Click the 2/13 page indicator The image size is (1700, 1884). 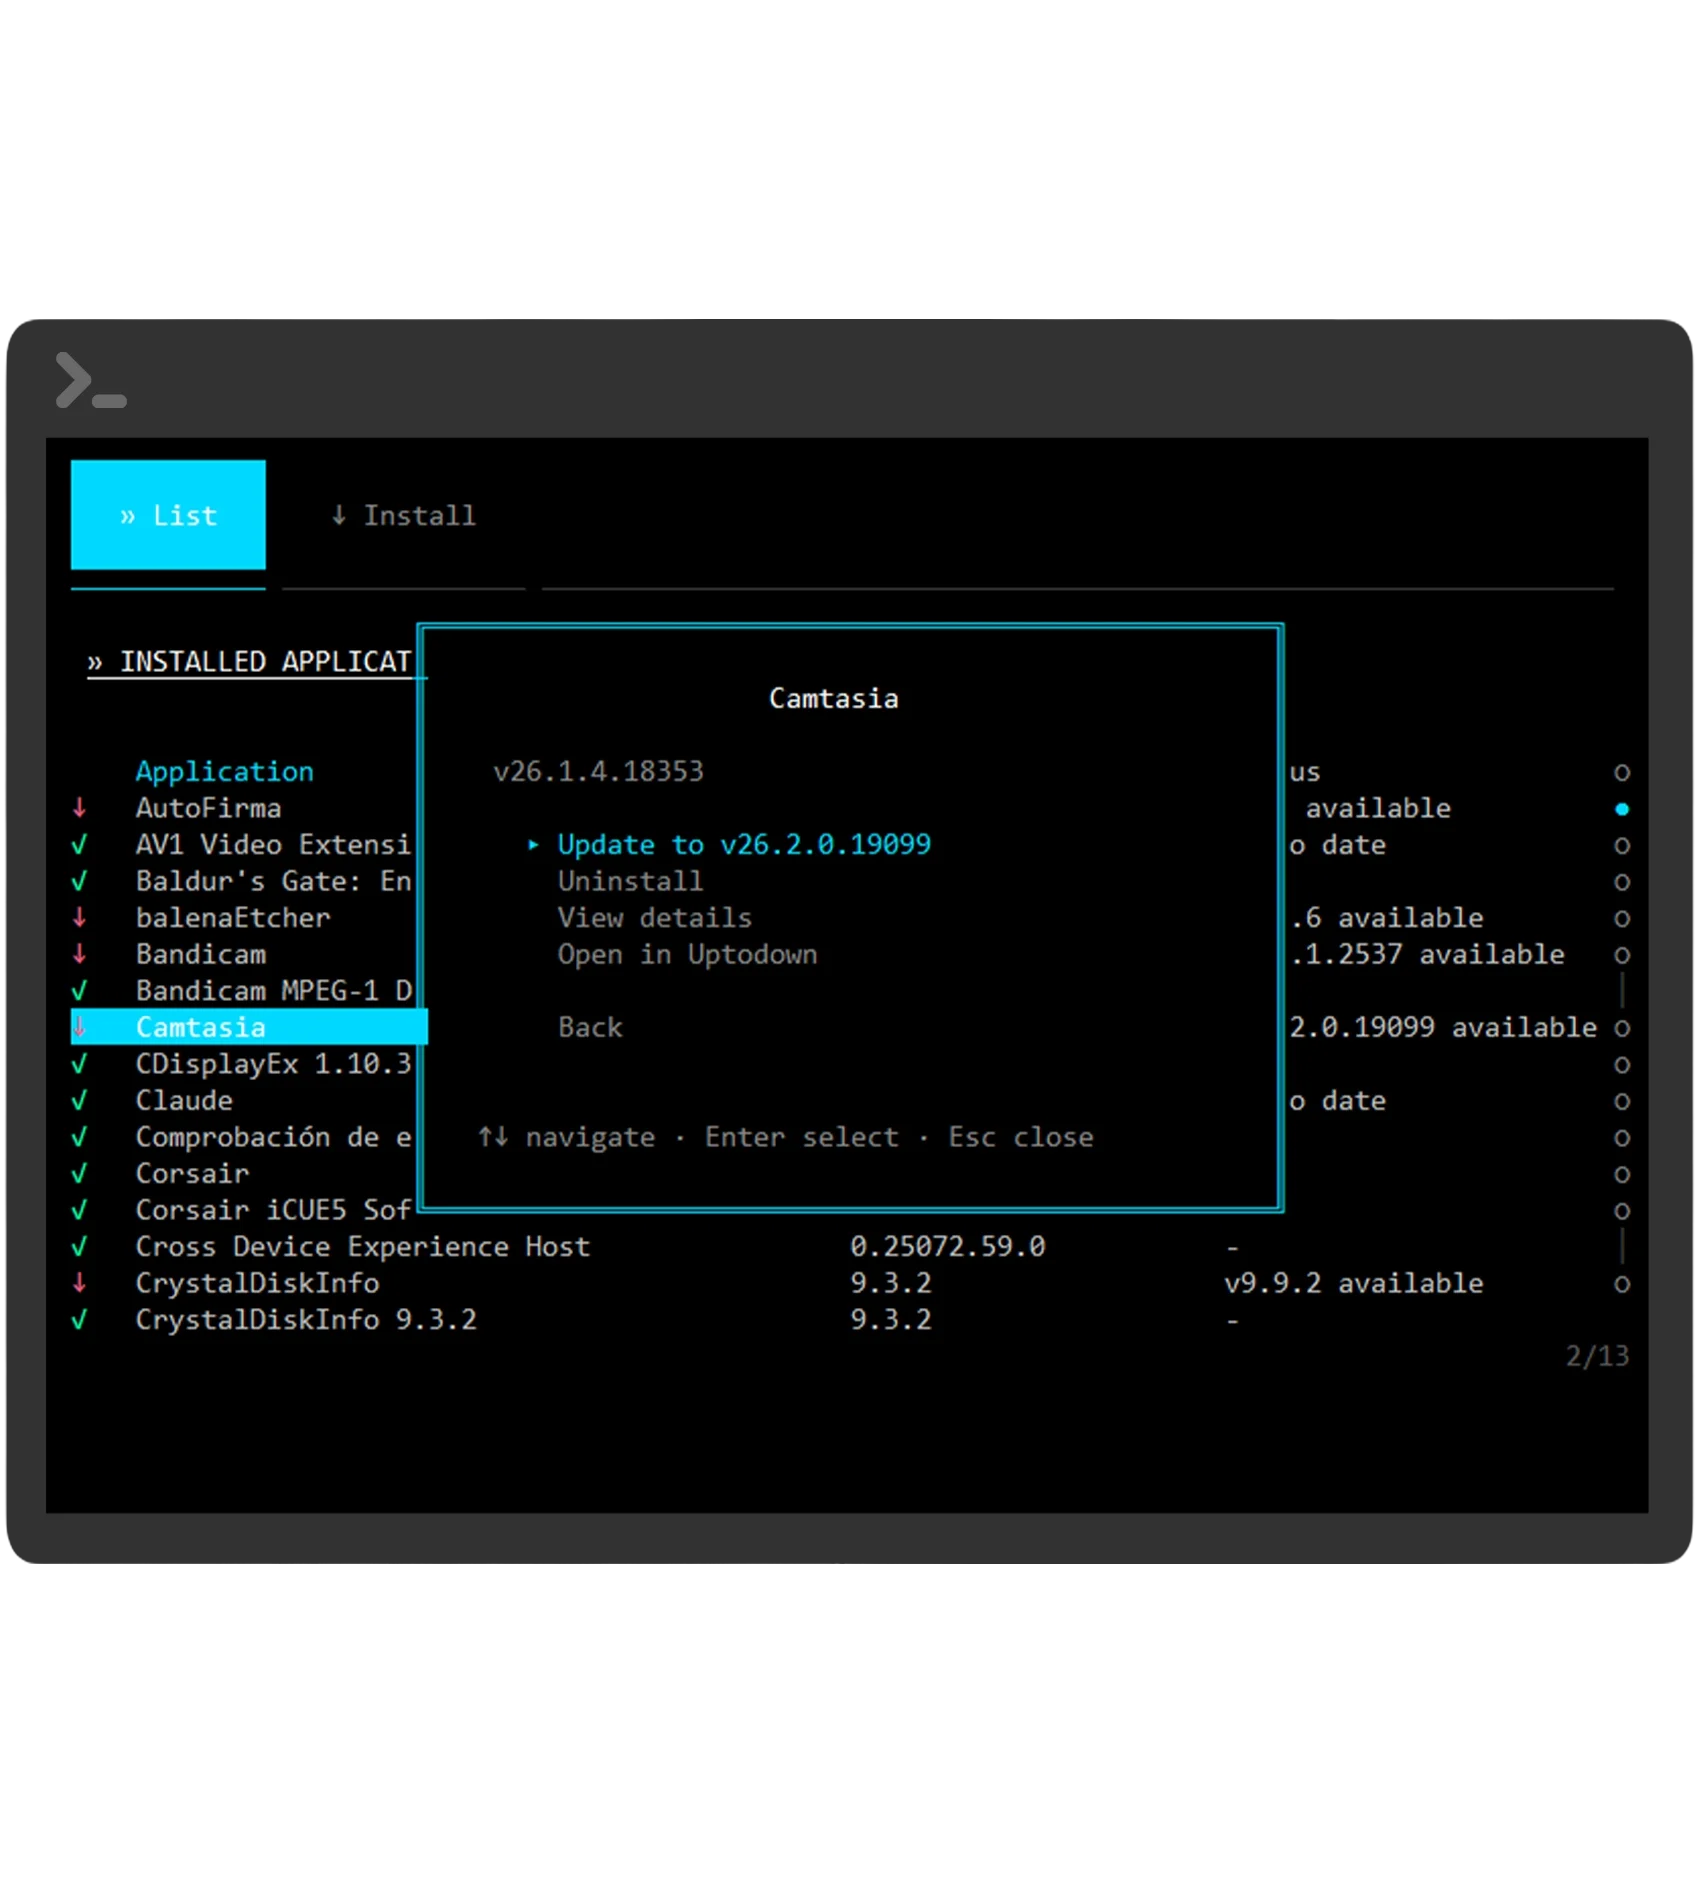tap(1597, 1355)
